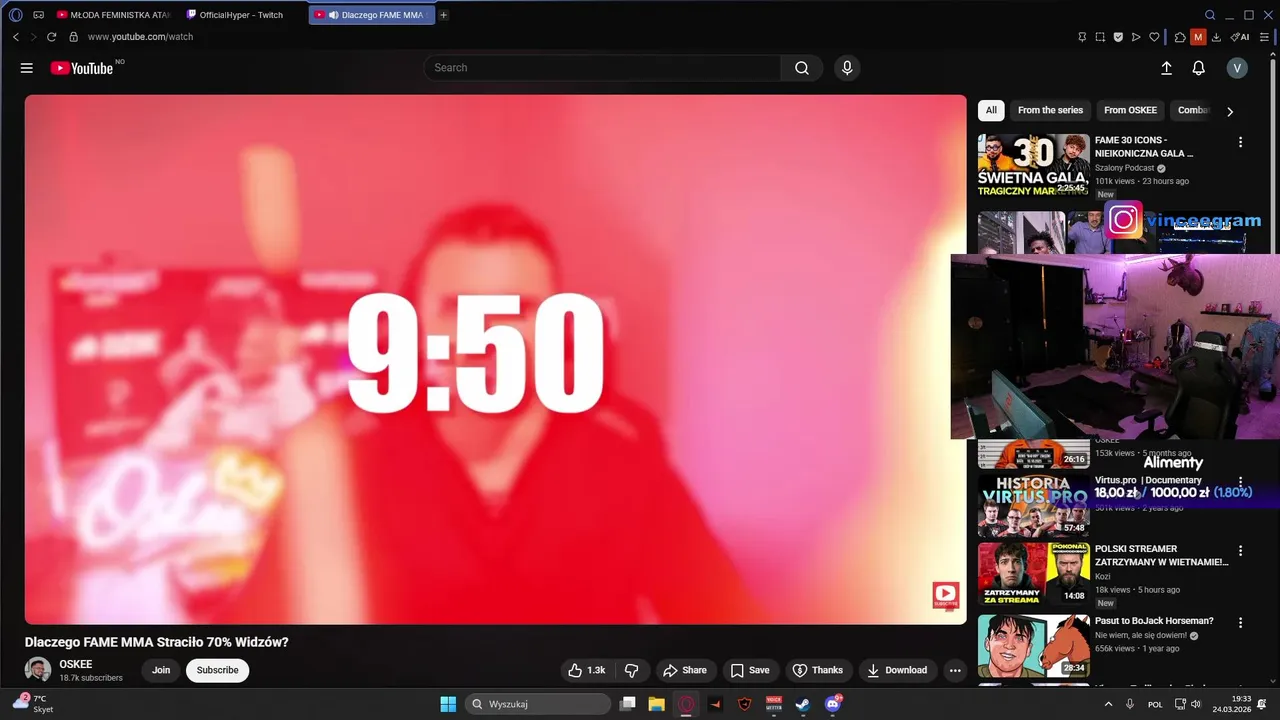Open the tab search magnifier in the title bar
Viewport: 1280px width, 720px height.
(1210, 15)
